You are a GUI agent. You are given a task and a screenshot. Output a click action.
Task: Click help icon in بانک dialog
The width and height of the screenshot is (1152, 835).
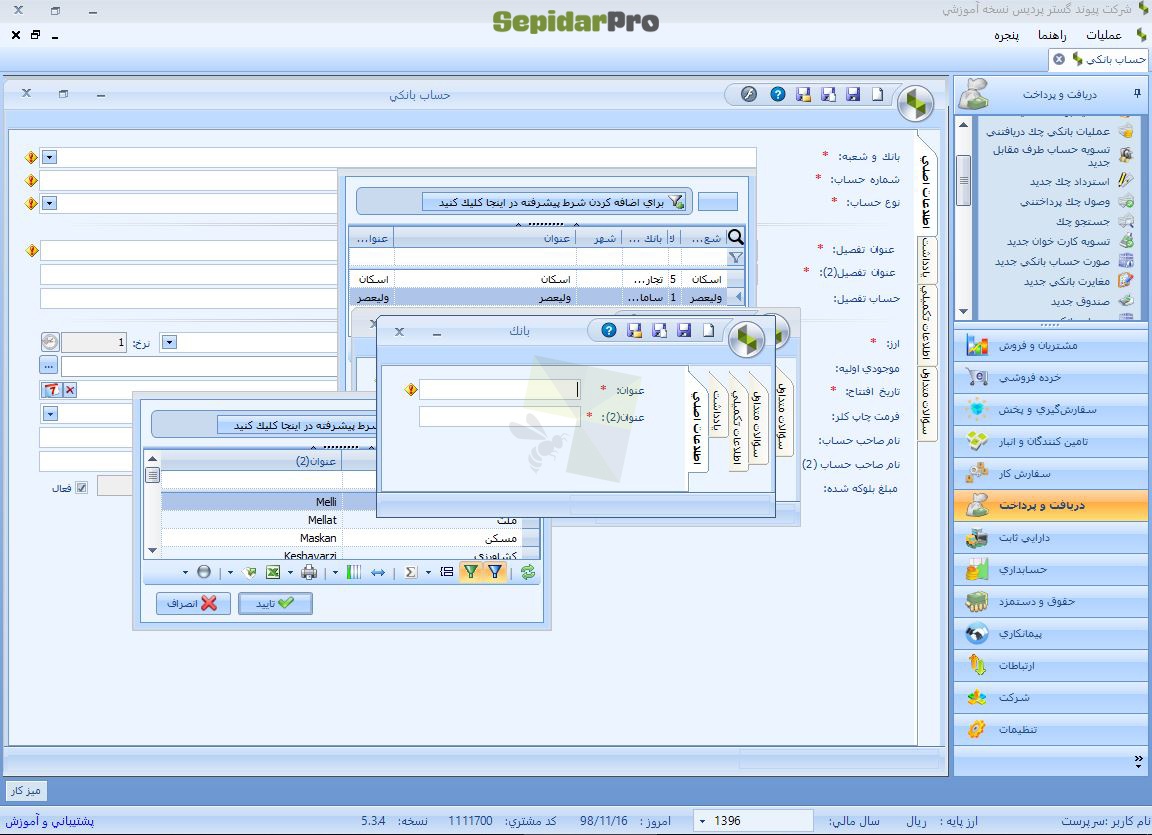click(x=608, y=330)
